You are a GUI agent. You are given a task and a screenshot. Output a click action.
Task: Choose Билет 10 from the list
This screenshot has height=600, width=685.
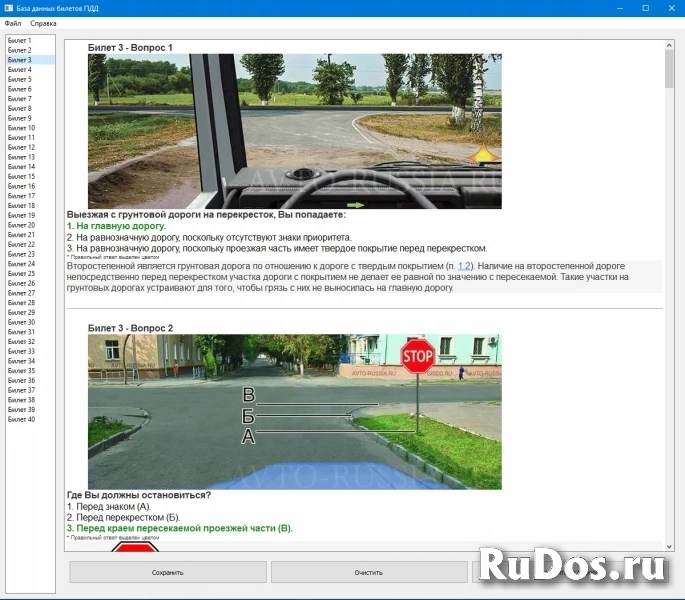21,128
